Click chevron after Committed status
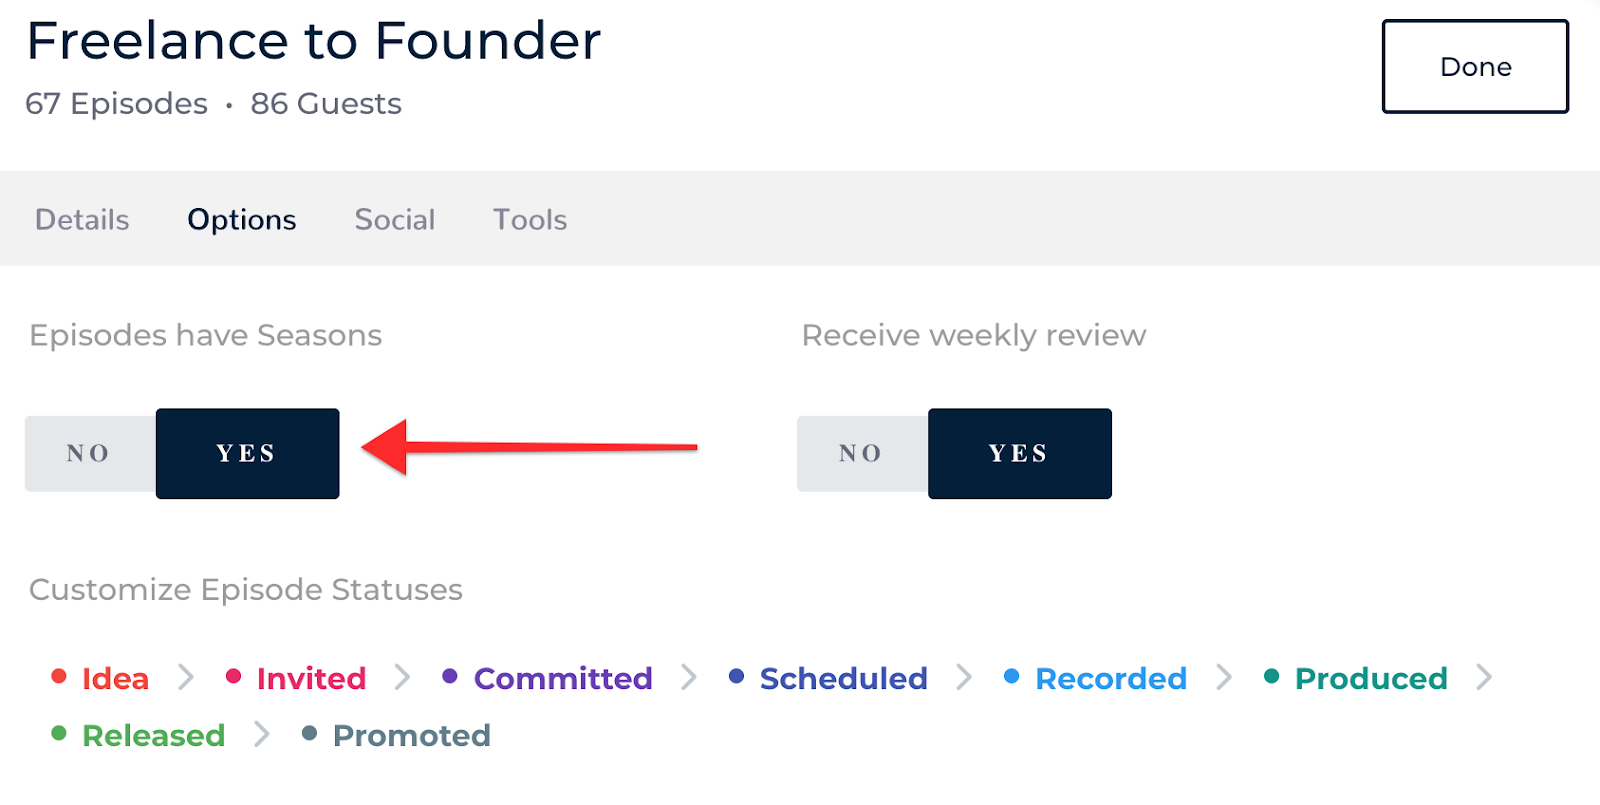1600x805 pixels. (689, 678)
